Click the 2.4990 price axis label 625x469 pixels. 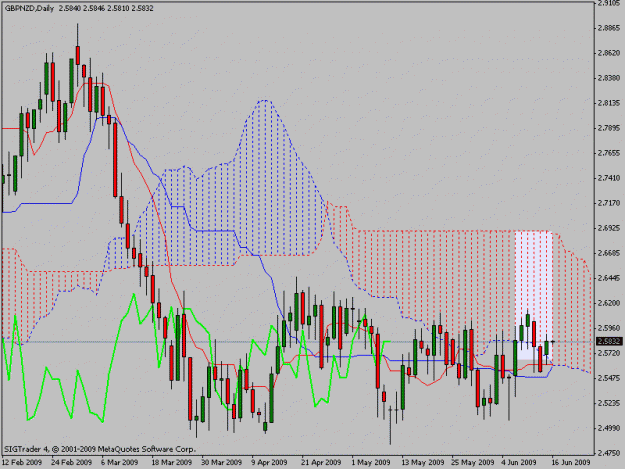pyautogui.click(x=609, y=428)
